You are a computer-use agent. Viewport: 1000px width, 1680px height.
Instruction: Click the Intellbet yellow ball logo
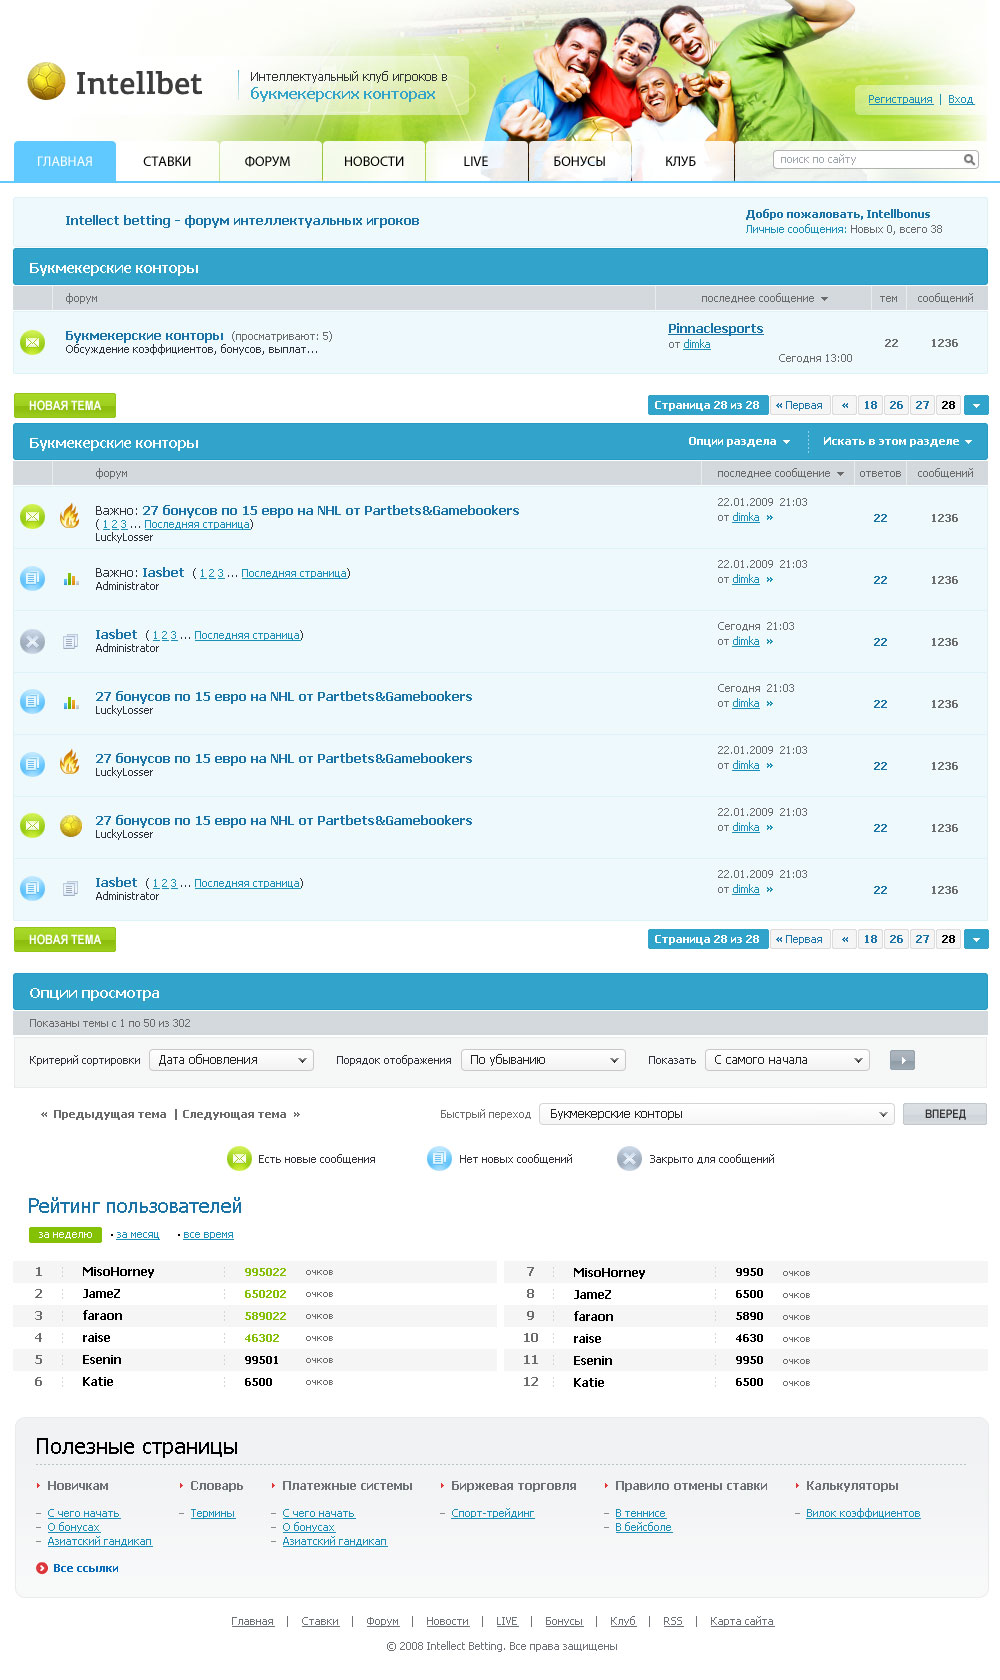(46, 82)
